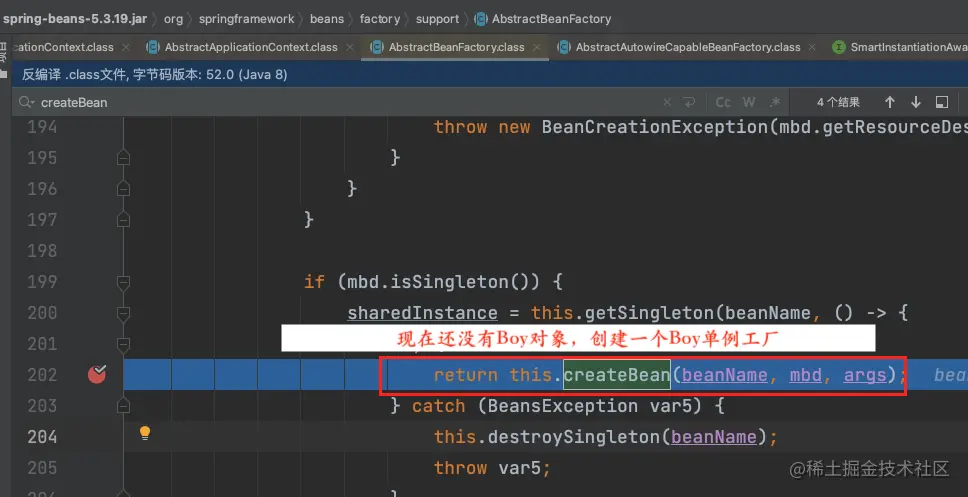The height and width of the screenshot is (497, 968).
Task: Collapse fold marker at line 197
Action: coord(123,220)
